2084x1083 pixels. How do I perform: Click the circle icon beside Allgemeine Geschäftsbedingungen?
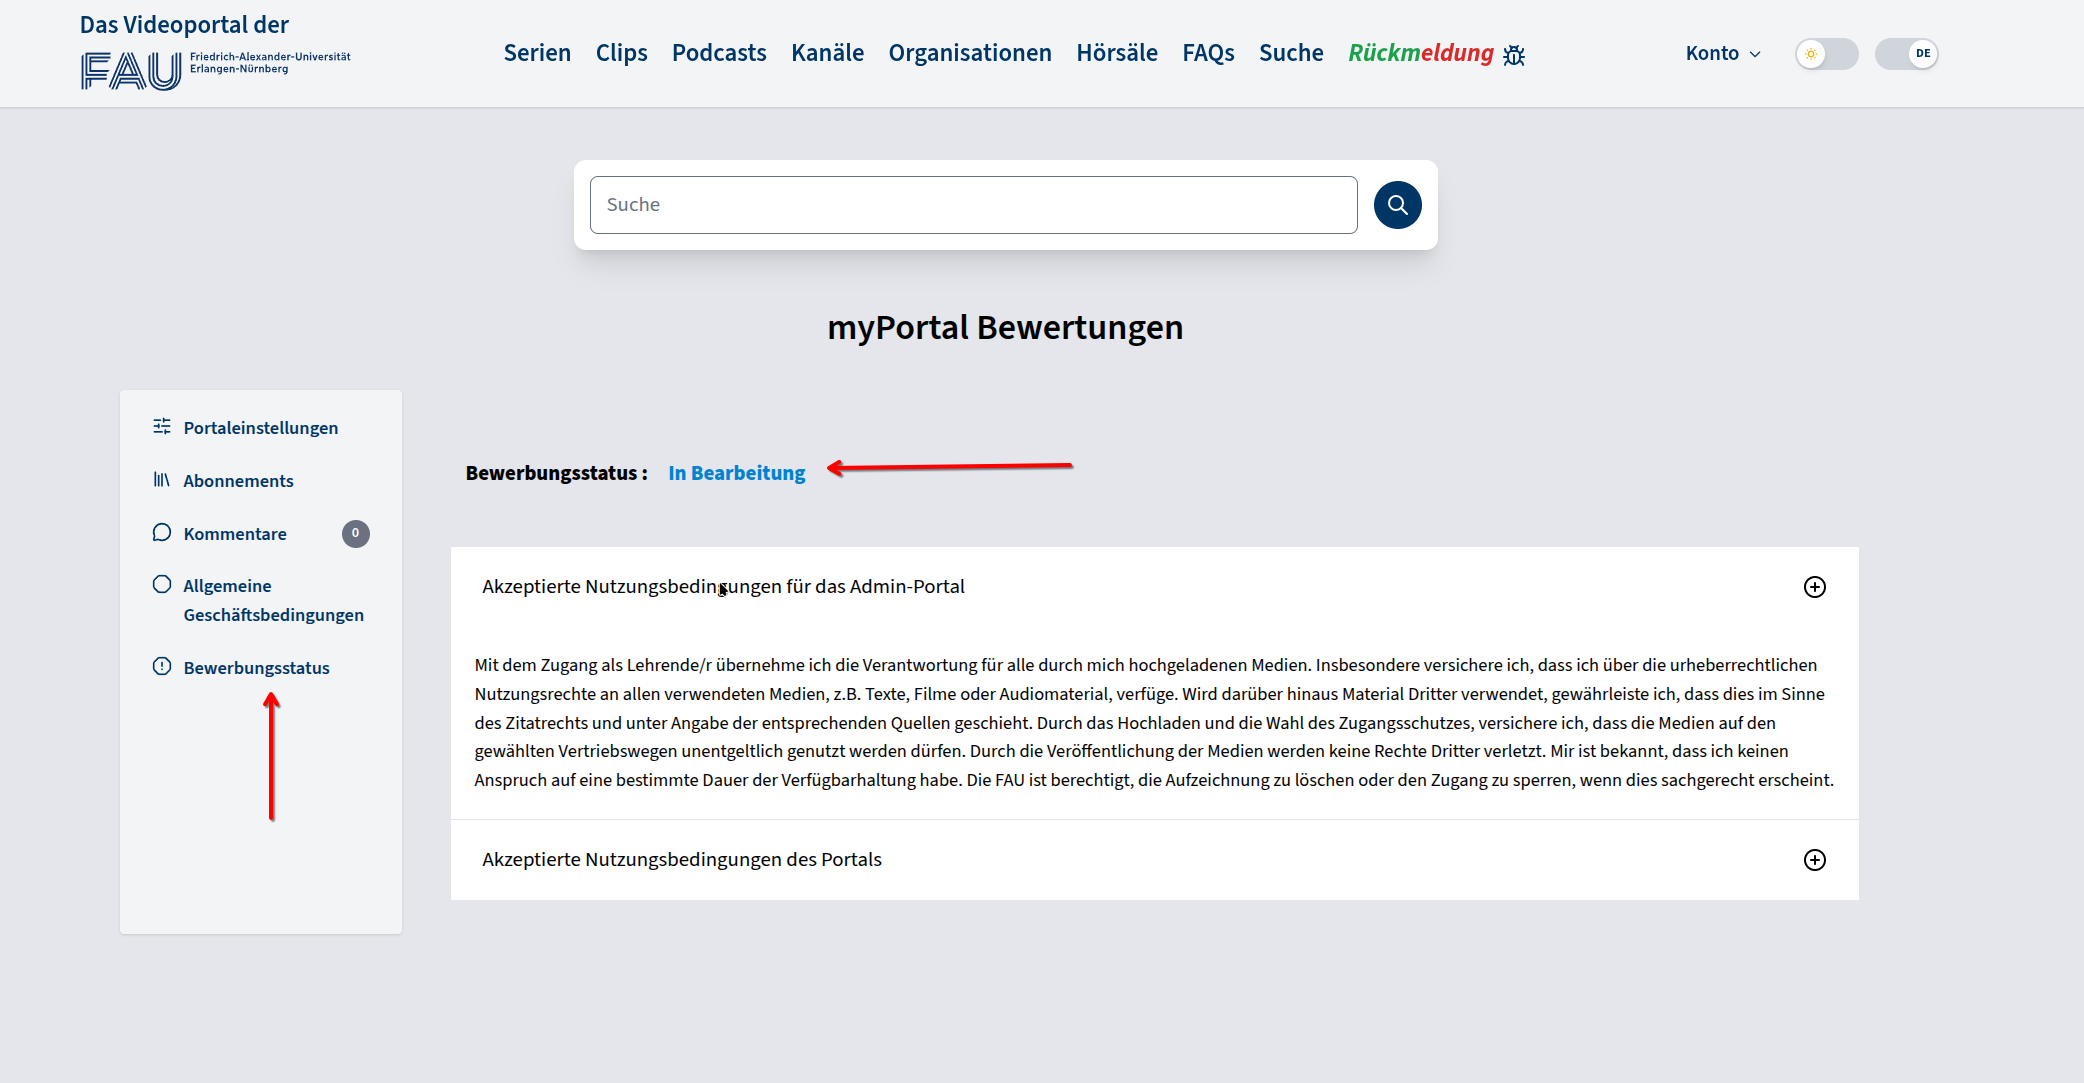click(x=162, y=585)
